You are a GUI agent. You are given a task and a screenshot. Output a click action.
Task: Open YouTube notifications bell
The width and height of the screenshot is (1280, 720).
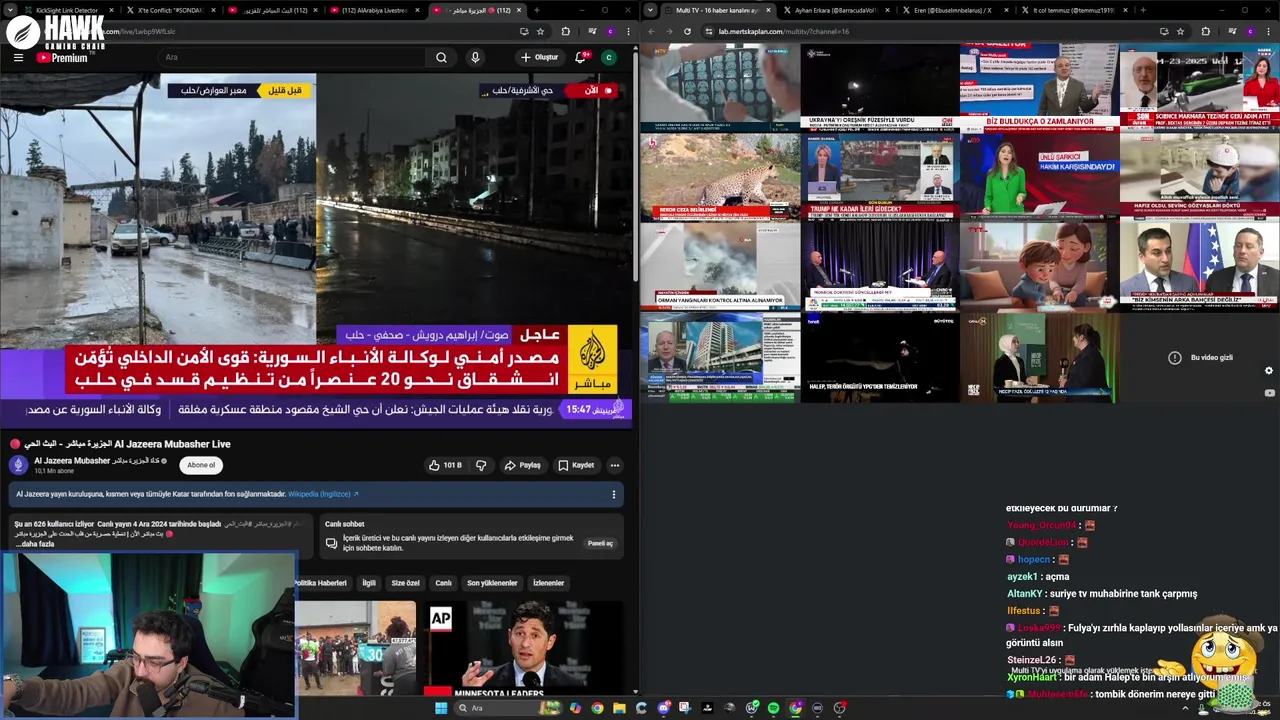tap(580, 57)
